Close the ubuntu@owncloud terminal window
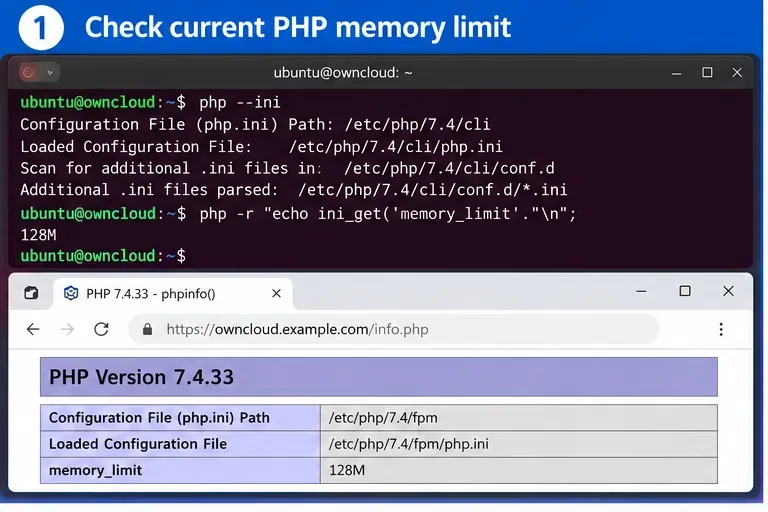 point(737,73)
